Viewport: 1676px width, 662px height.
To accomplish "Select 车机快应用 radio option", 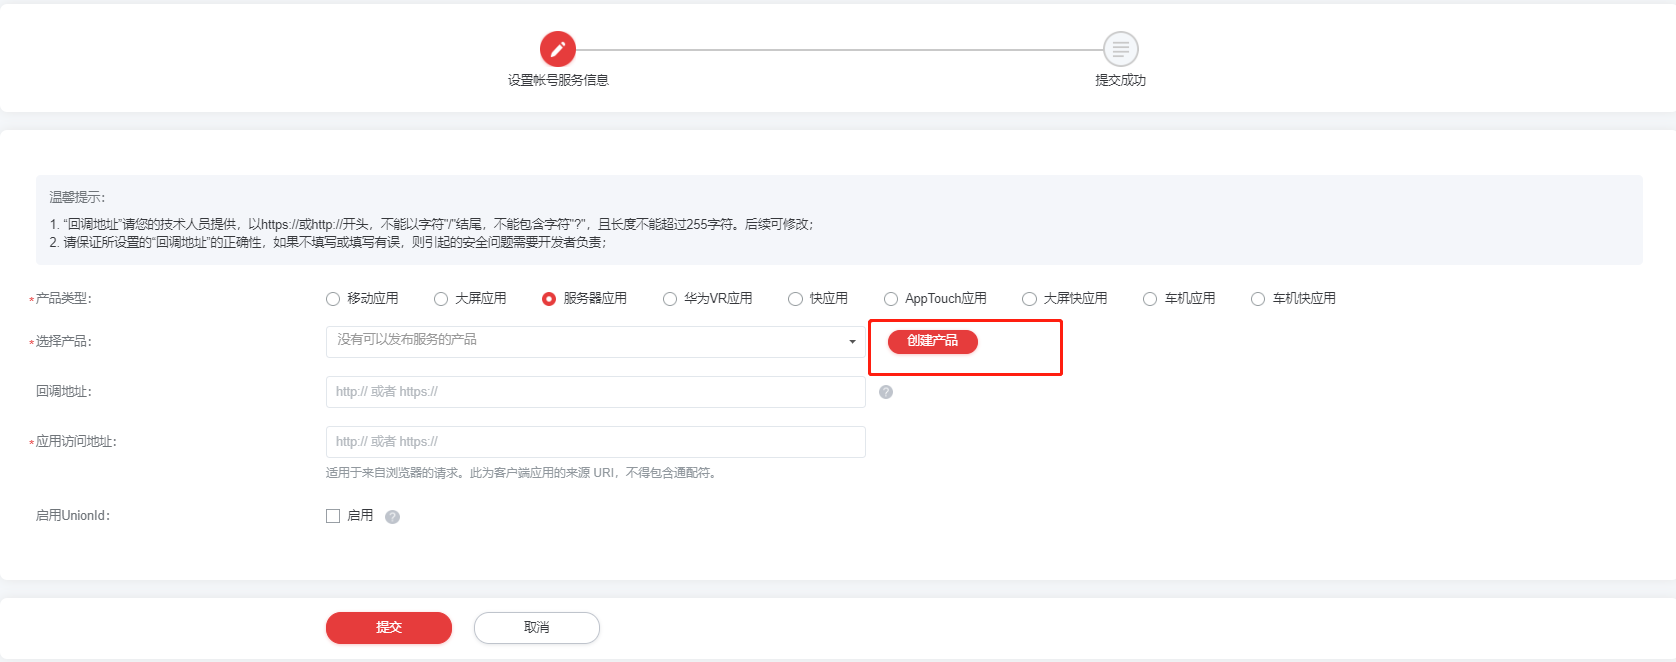I will tap(1258, 299).
